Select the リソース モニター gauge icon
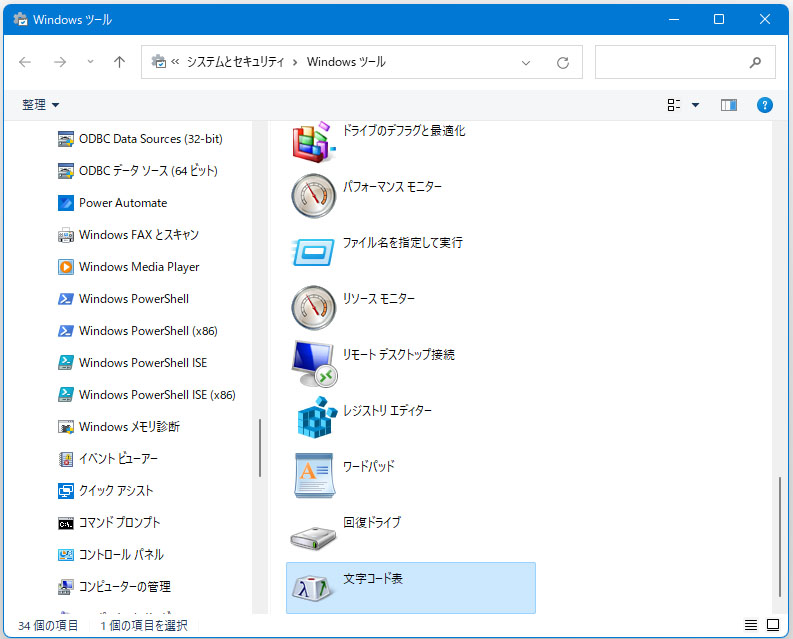The image size is (793, 639). coord(313,308)
